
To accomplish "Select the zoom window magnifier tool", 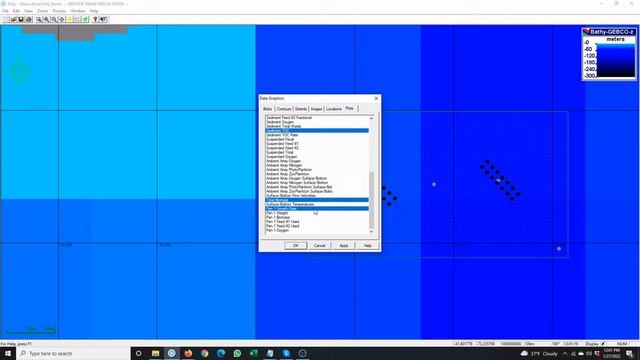I will (x=39, y=19).
